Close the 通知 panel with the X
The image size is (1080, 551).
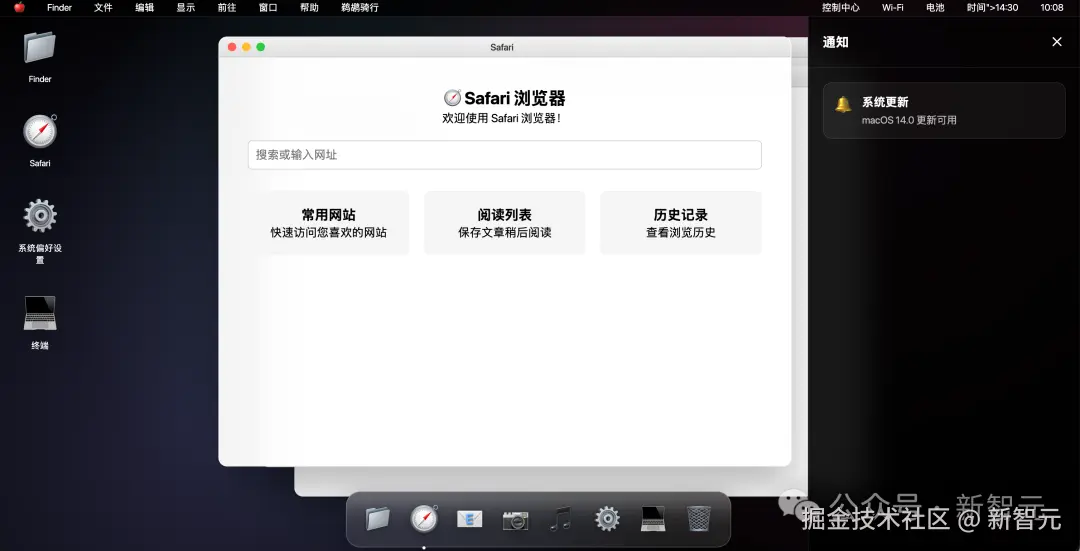coord(1057,42)
